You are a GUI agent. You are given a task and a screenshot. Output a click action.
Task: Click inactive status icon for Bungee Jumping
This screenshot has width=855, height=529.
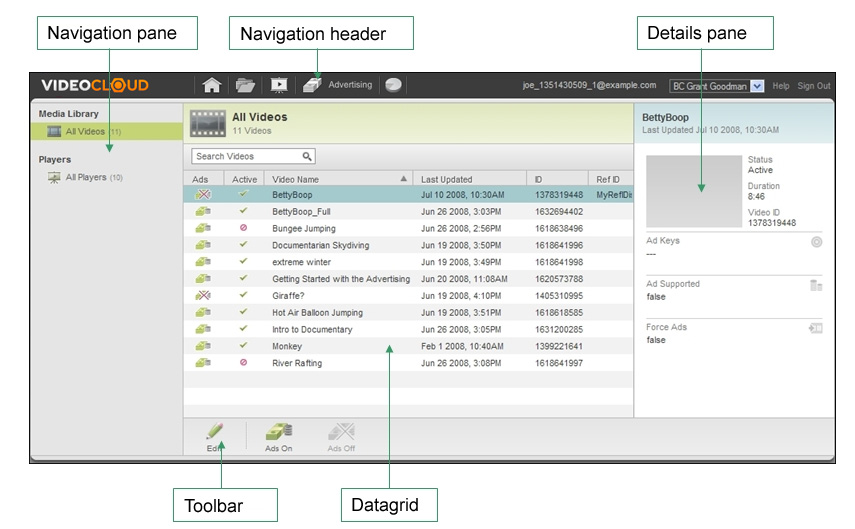coord(244,228)
